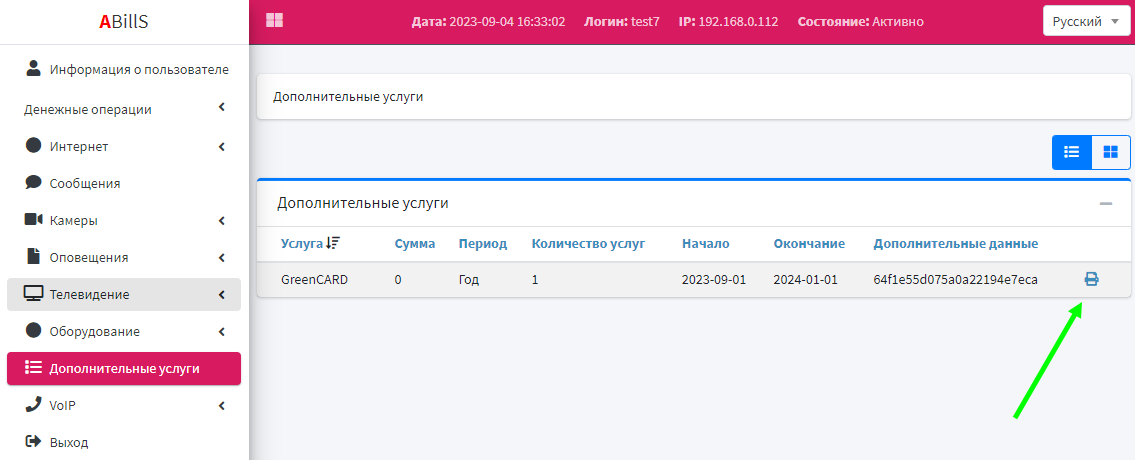Click Выход to log out
The height and width of the screenshot is (460, 1135).
pos(124,442)
